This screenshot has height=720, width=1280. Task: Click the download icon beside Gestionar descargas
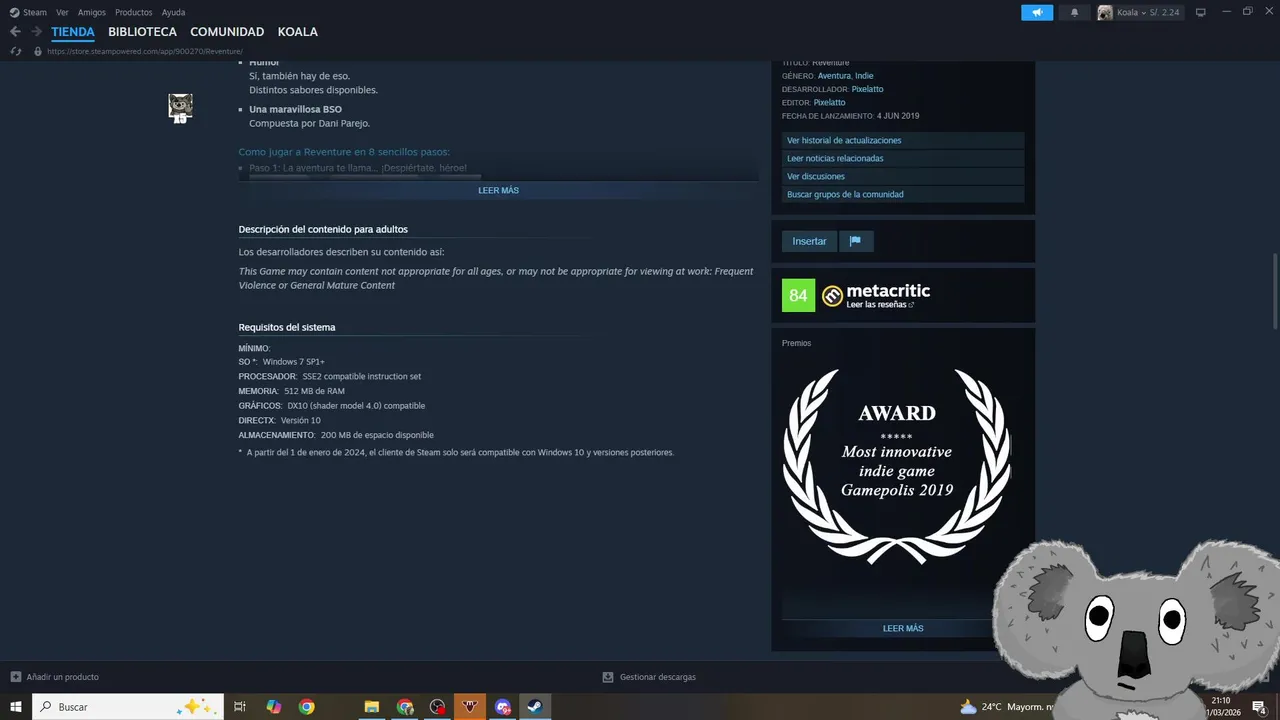[608, 677]
